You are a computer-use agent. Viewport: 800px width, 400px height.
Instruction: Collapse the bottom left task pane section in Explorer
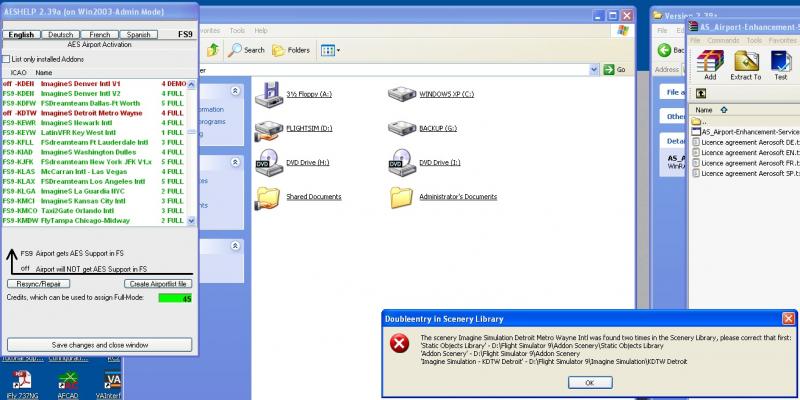235,246
